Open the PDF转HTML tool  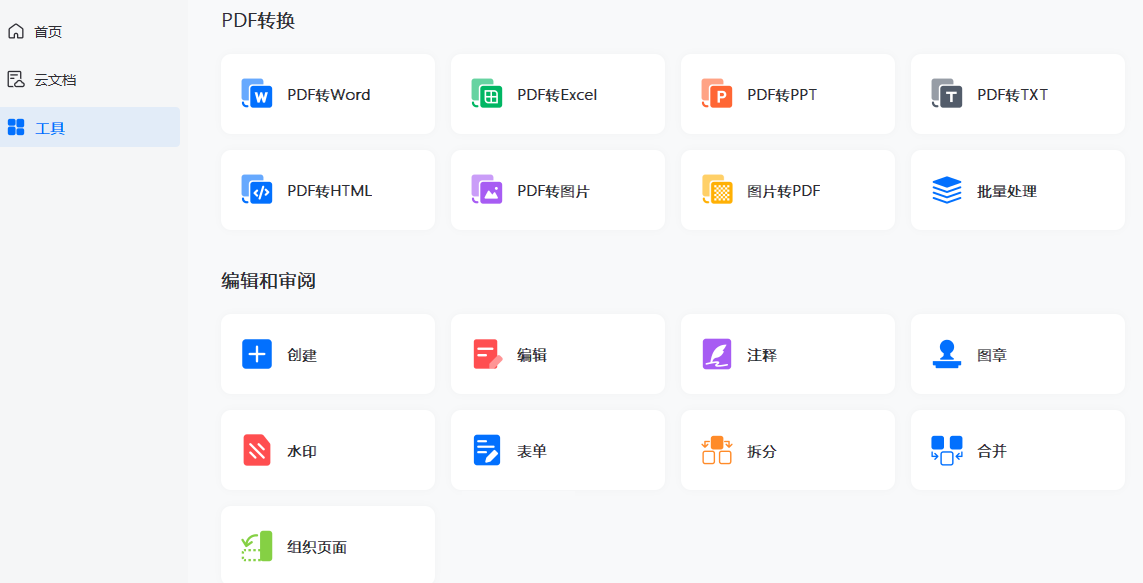click(328, 190)
